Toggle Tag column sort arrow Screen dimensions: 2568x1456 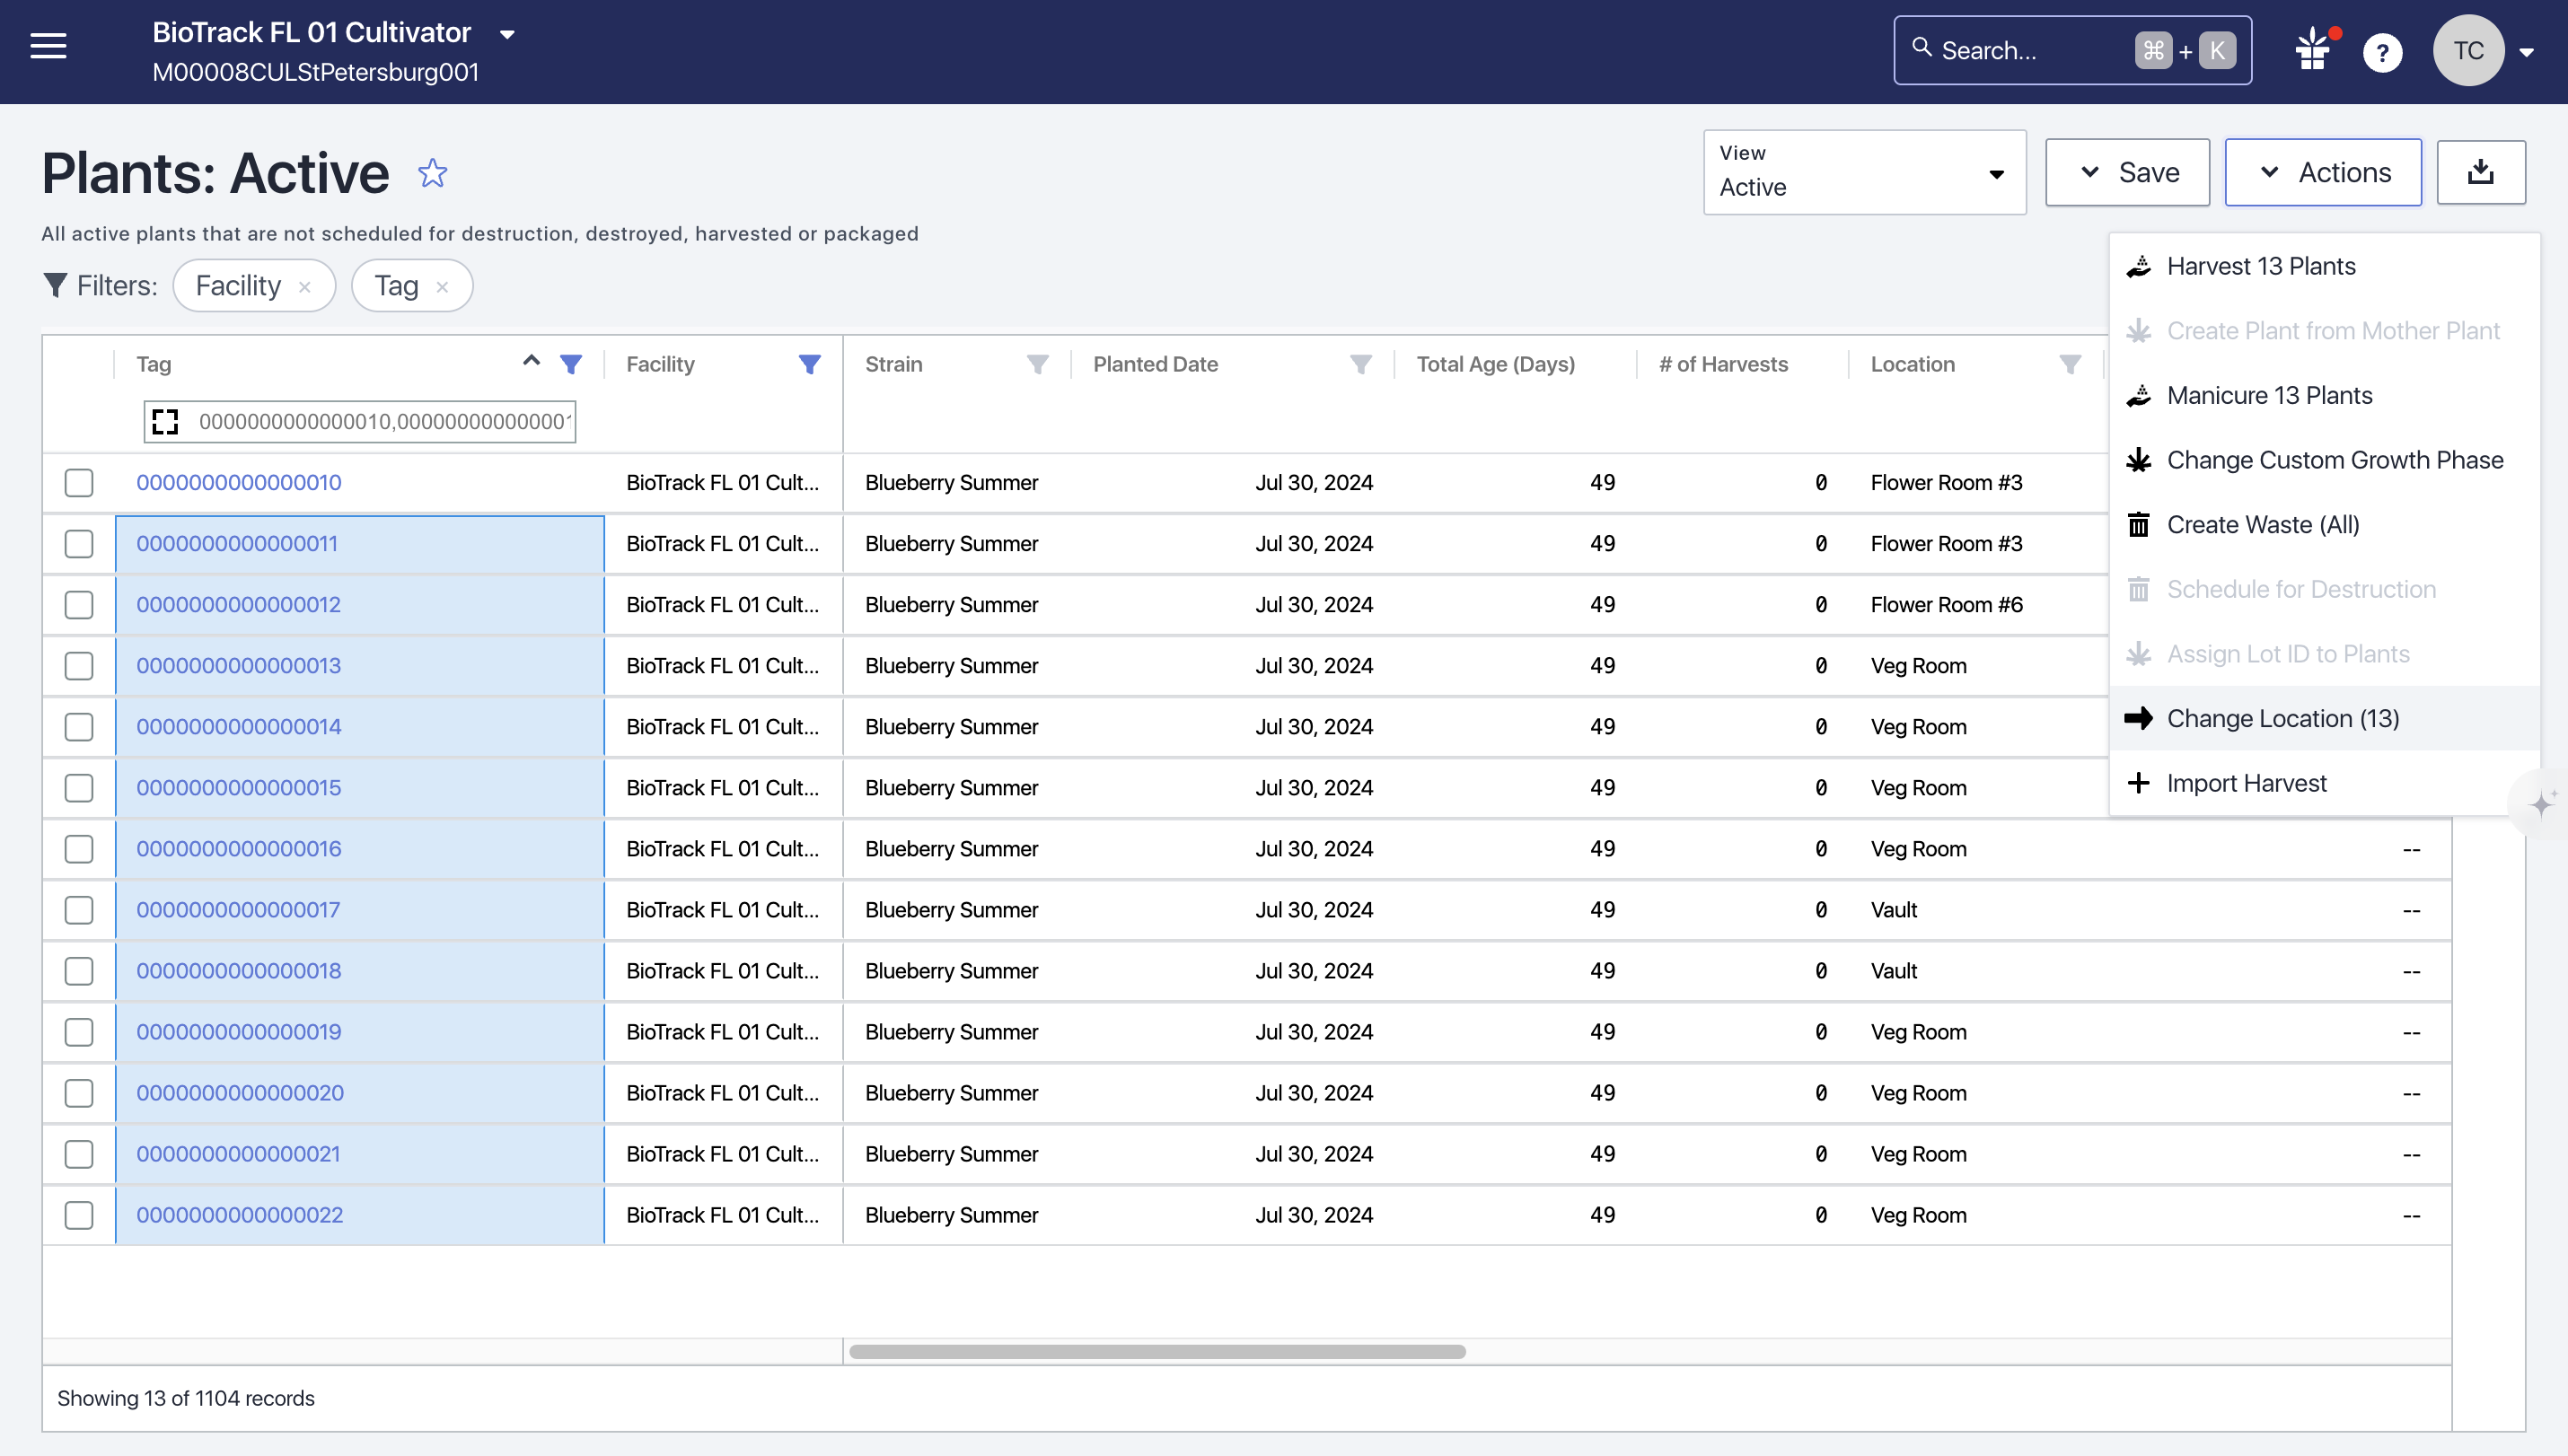532,361
